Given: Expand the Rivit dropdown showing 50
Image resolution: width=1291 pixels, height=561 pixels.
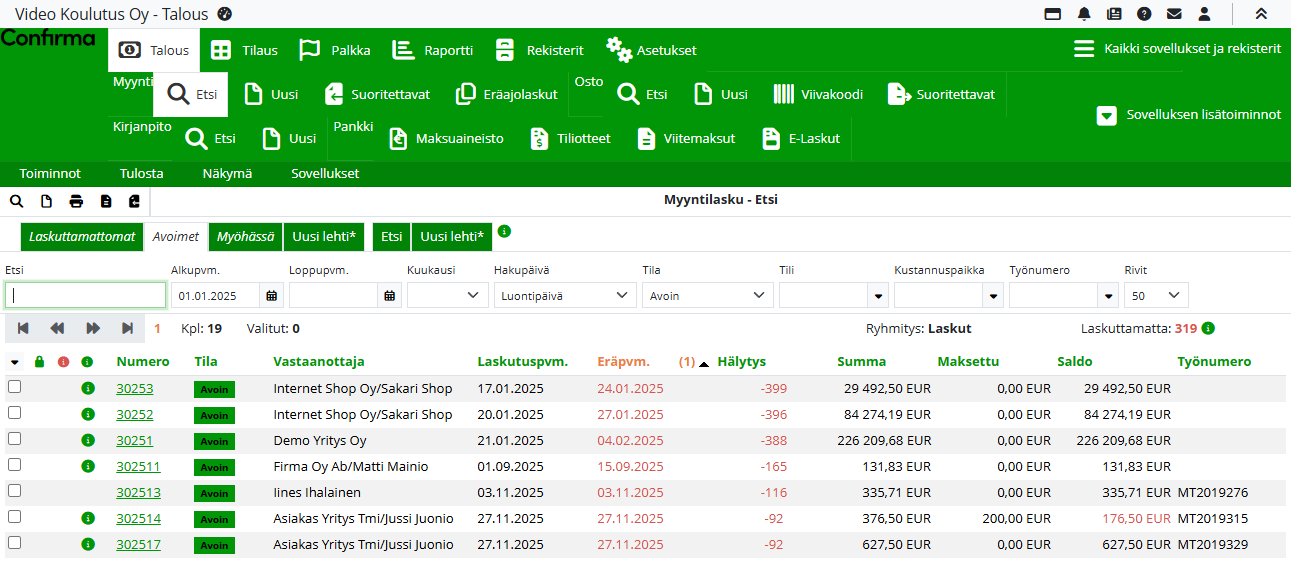Looking at the screenshot, I should (x=1156, y=296).
